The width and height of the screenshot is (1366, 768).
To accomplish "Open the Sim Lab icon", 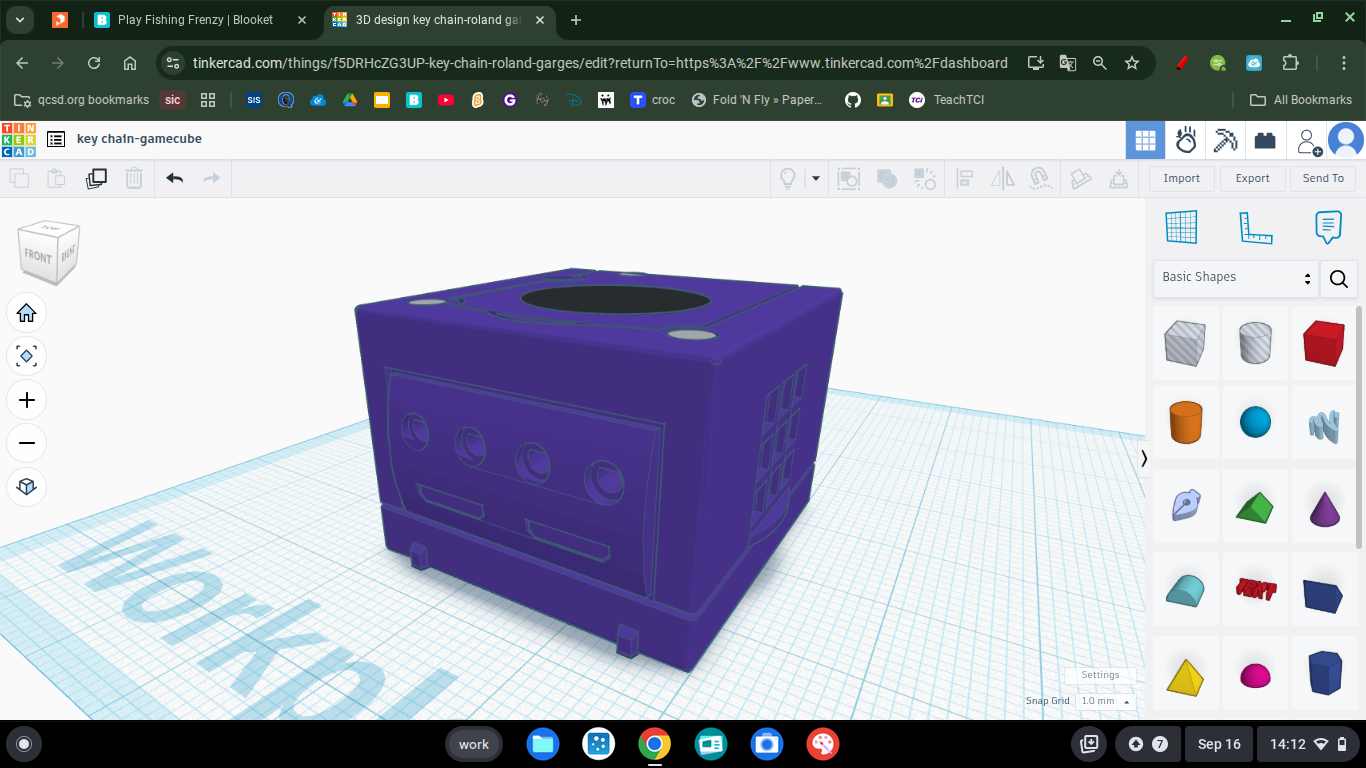I will coord(1186,140).
